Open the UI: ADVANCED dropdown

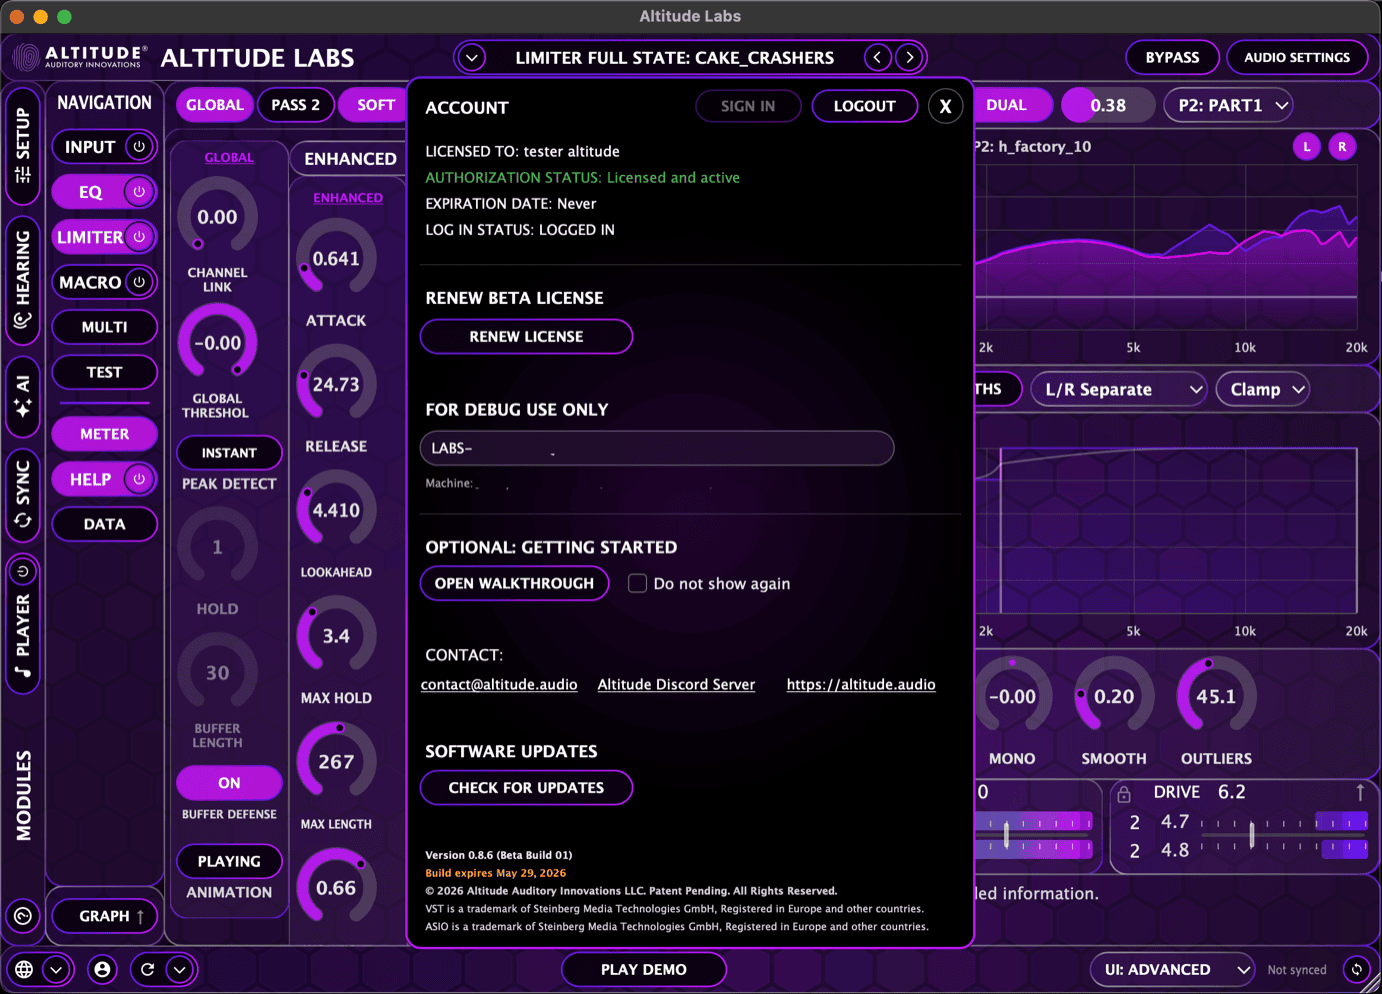(x=1172, y=969)
